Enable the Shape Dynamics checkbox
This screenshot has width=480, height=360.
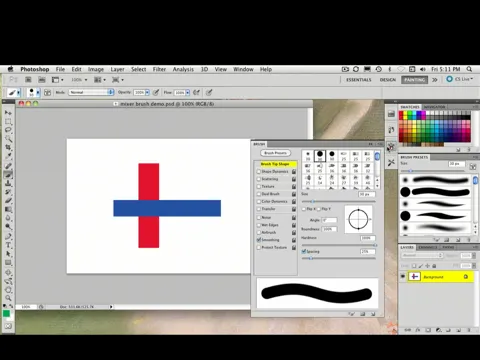coord(259,171)
